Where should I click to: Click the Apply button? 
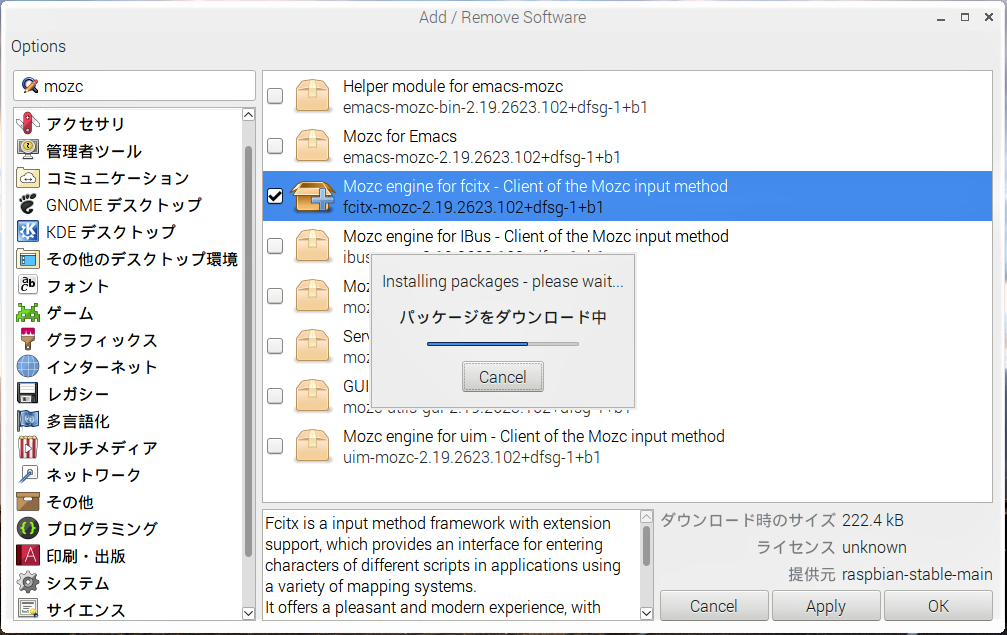(826, 605)
